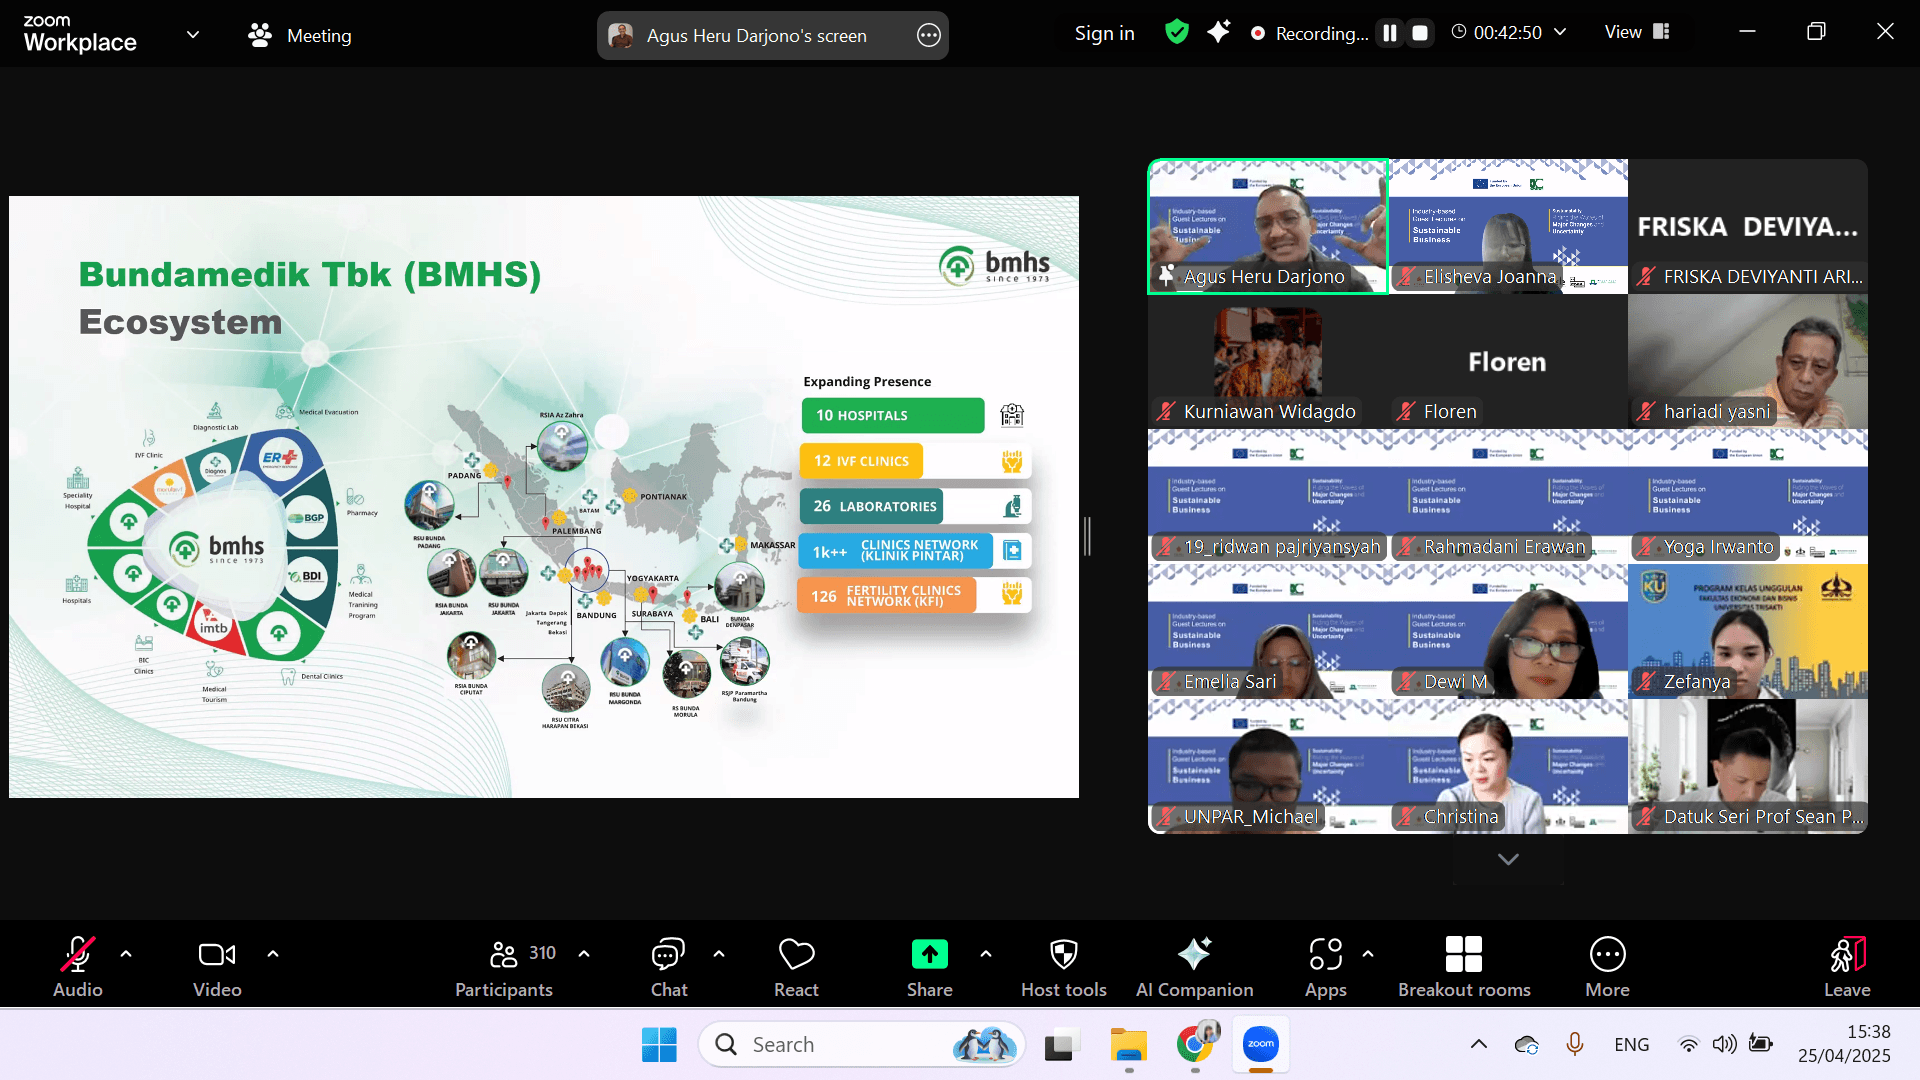Image resolution: width=1920 pixels, height=1080 pixels.
Task: Turn on camera with Video button
Action: [217, 967]
